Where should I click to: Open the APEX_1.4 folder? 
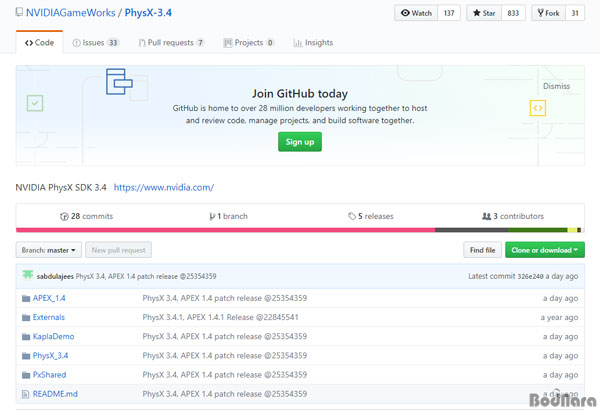(49, 298)
